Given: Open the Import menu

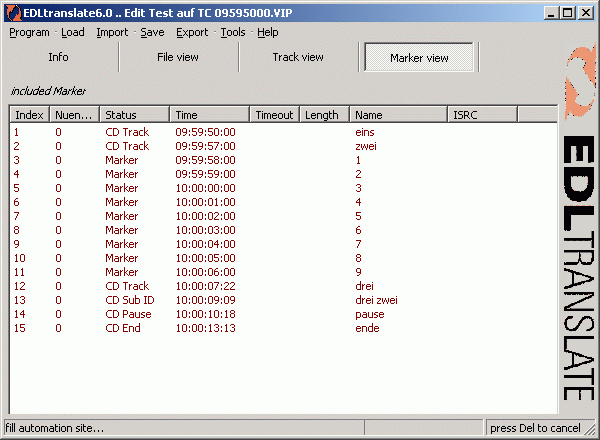Looking at the screenshot, I should click(x=112, y=32).
